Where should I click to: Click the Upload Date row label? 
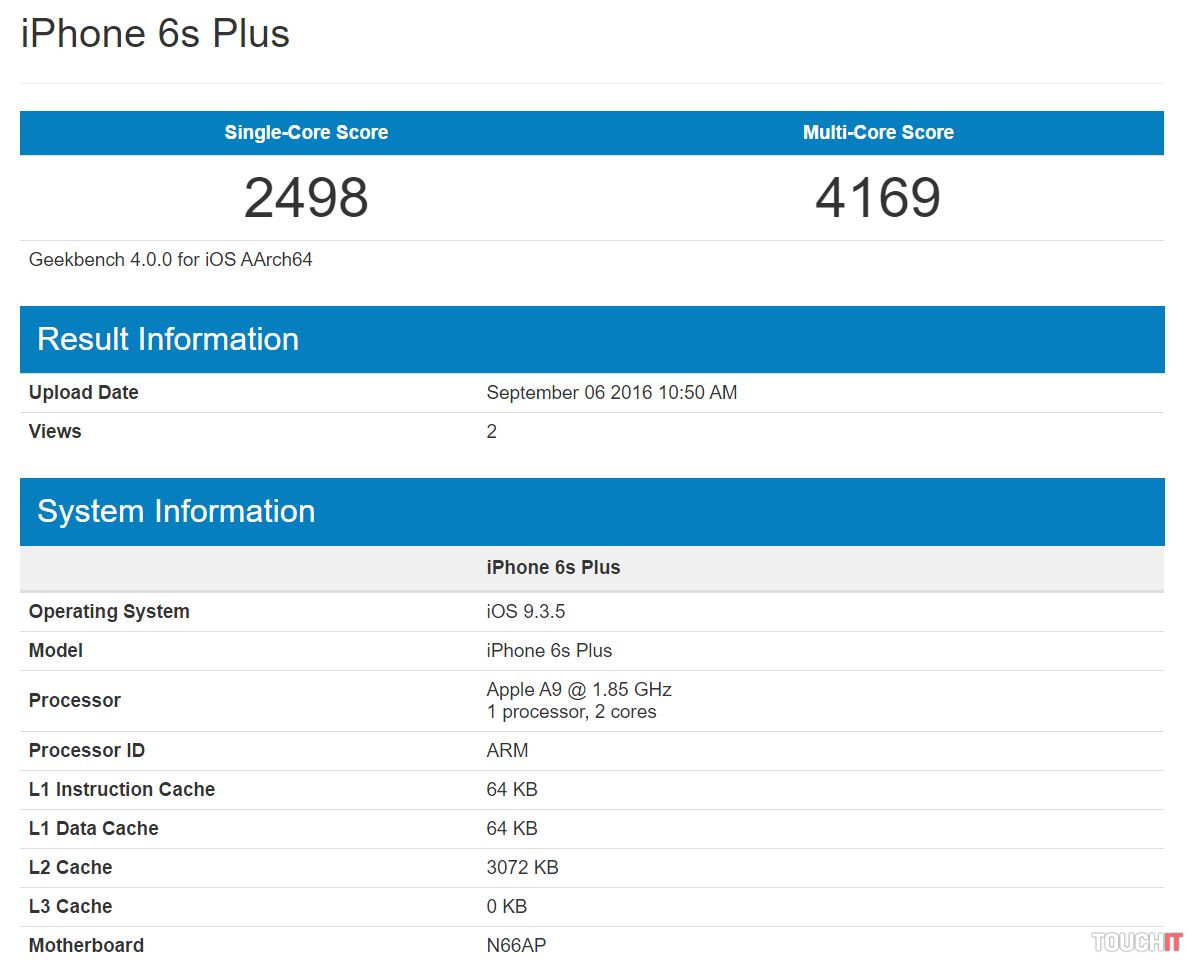point(84,393)
